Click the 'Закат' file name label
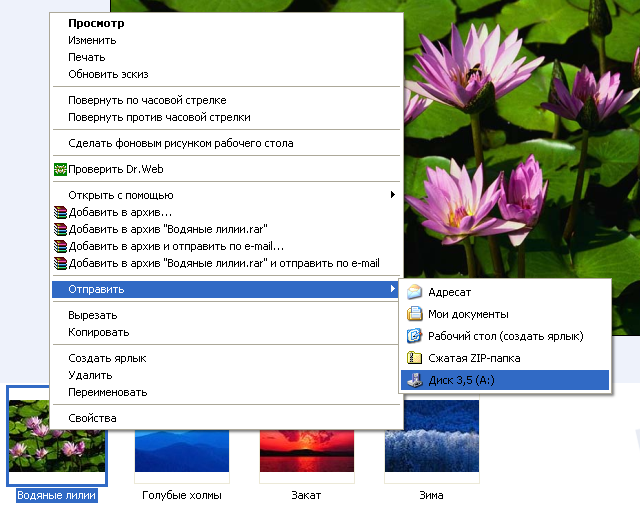The height and width of the screenshot is (506, 640). 306,495
